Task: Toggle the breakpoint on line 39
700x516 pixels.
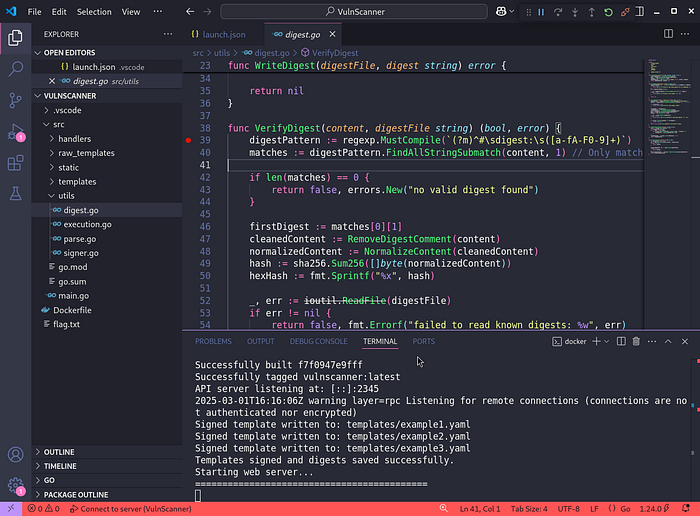Action: pyautogui.click(x=188, y=140)
